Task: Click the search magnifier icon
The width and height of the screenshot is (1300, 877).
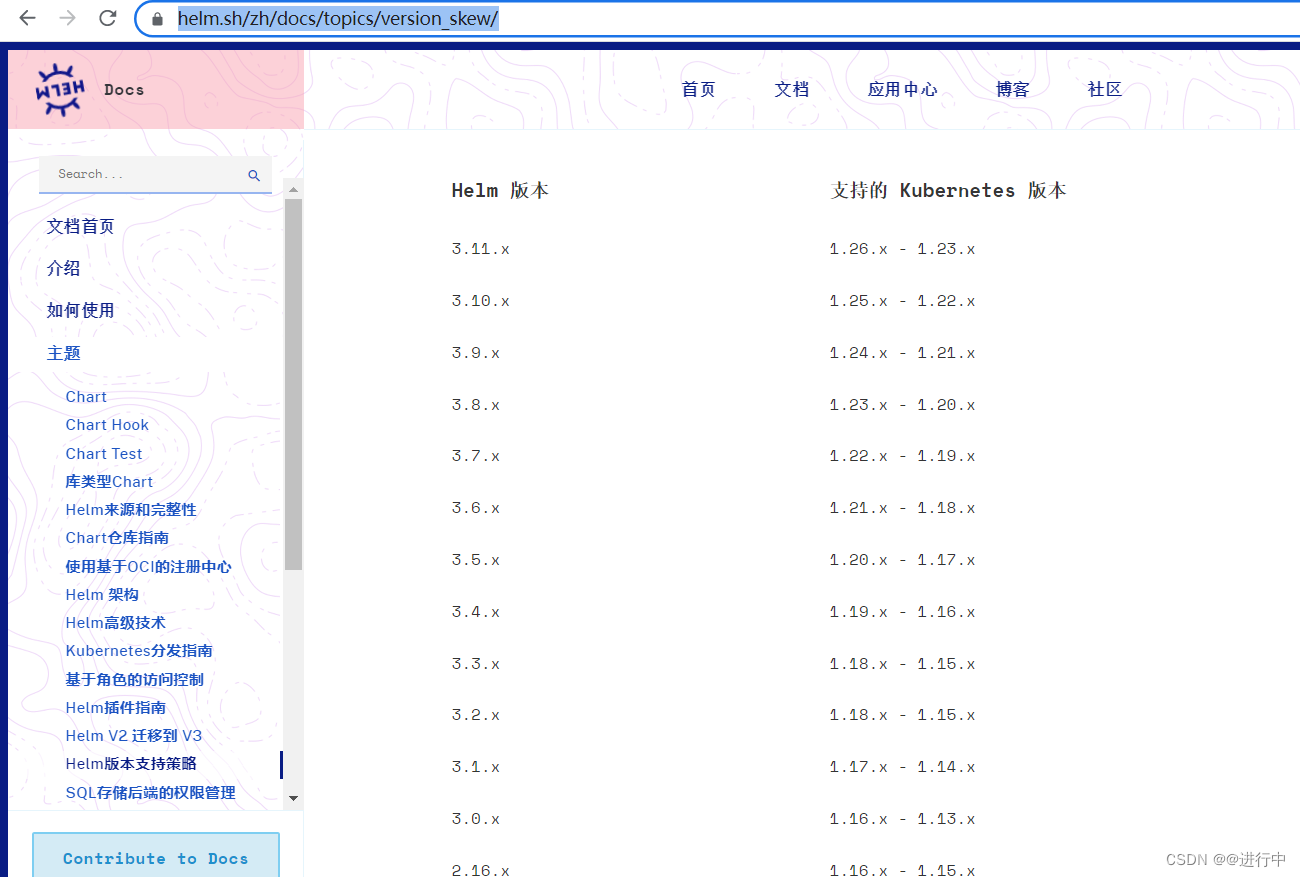Action: (x=253, y=173)
